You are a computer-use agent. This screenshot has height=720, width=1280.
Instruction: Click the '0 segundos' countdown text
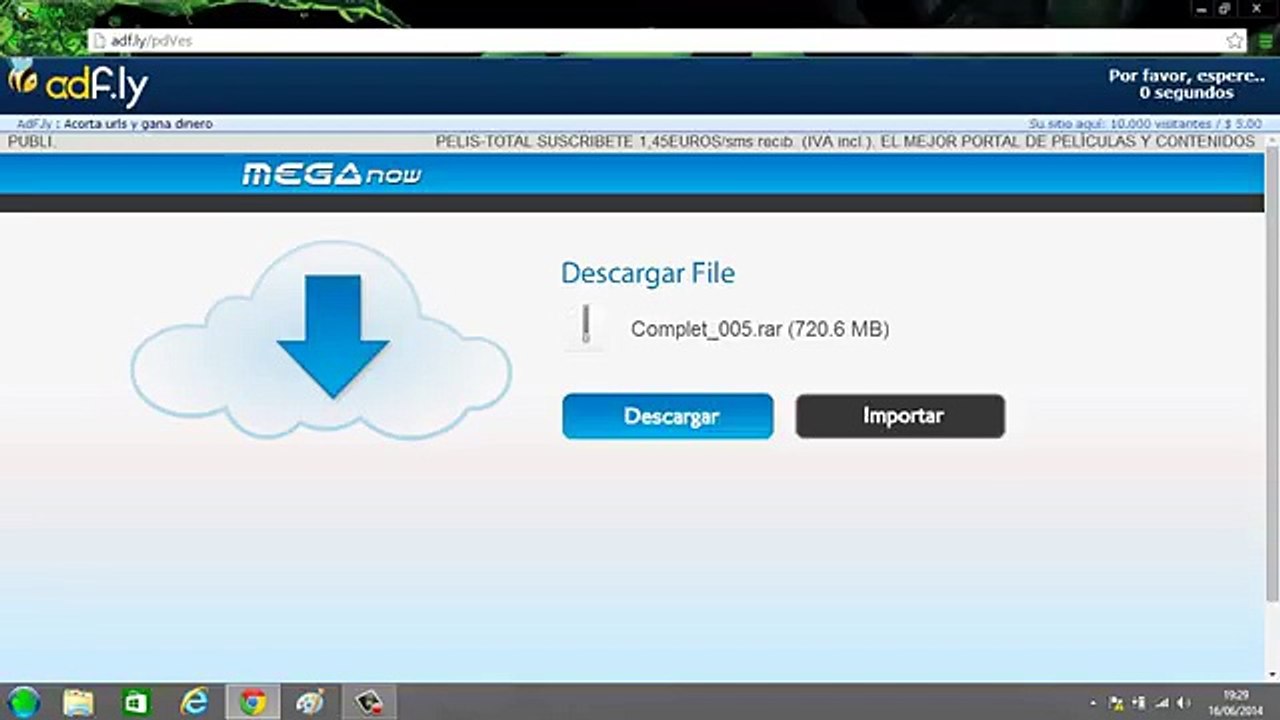coord(1186,93)
